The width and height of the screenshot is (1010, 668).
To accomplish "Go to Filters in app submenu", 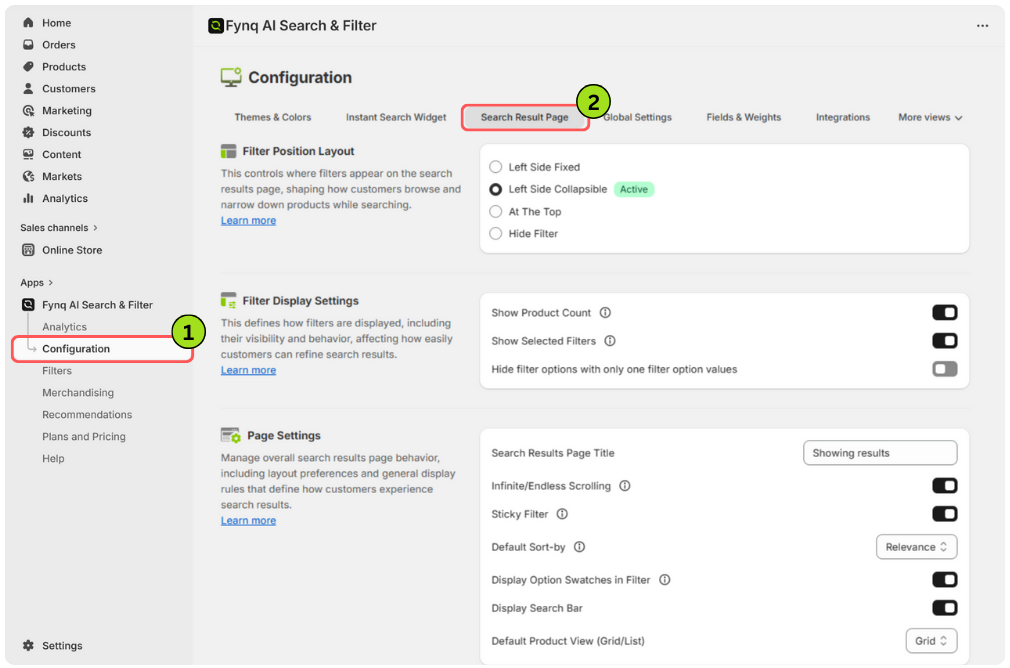I will point(57,370).
